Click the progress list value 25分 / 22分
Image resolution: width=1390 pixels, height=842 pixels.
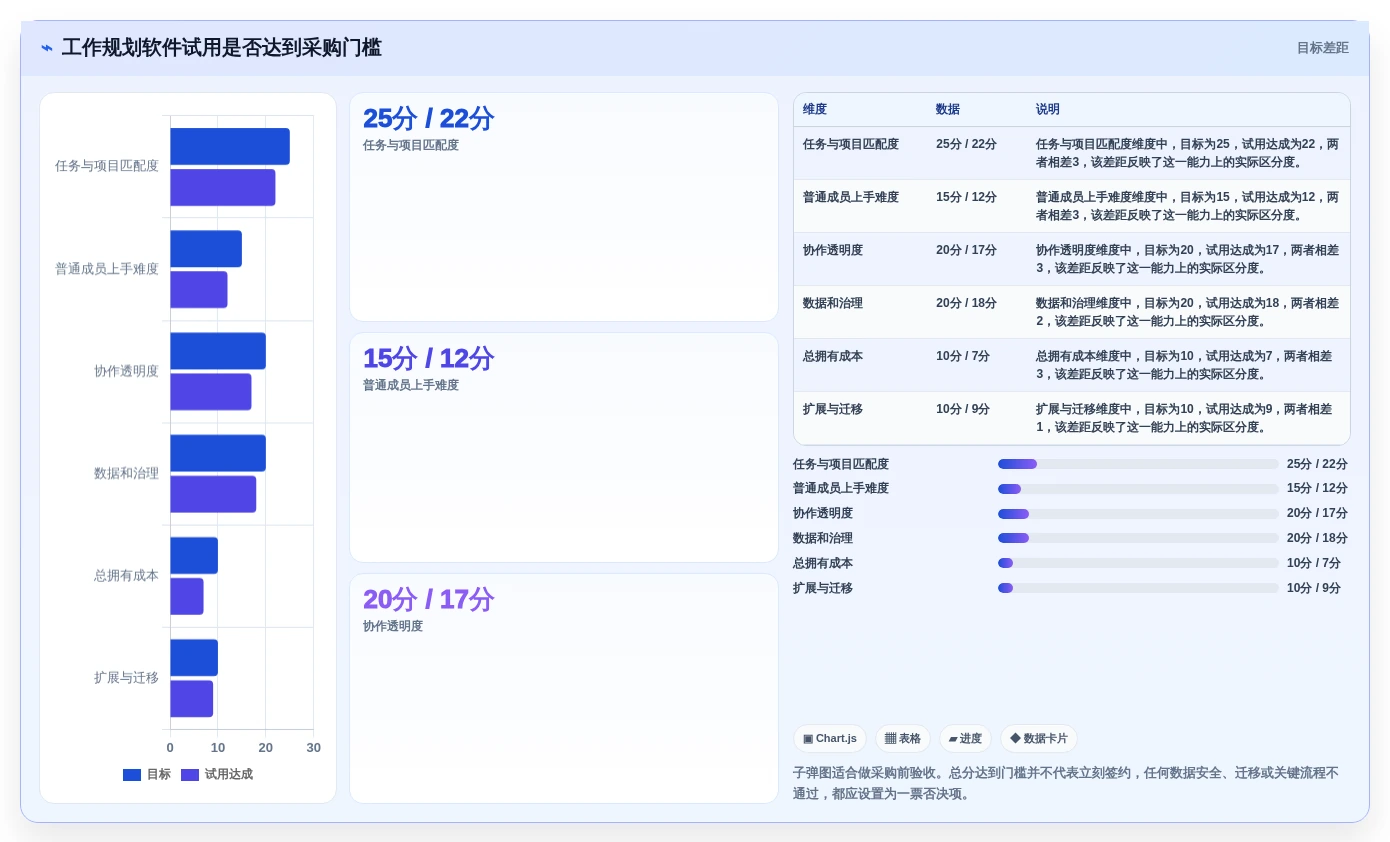1317,464
